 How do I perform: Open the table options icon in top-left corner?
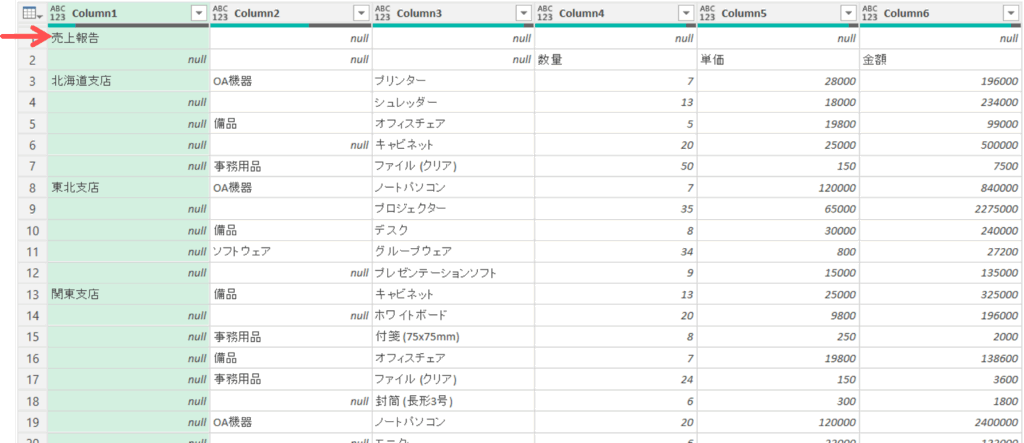pyautogui.click(x=30, y=13)
